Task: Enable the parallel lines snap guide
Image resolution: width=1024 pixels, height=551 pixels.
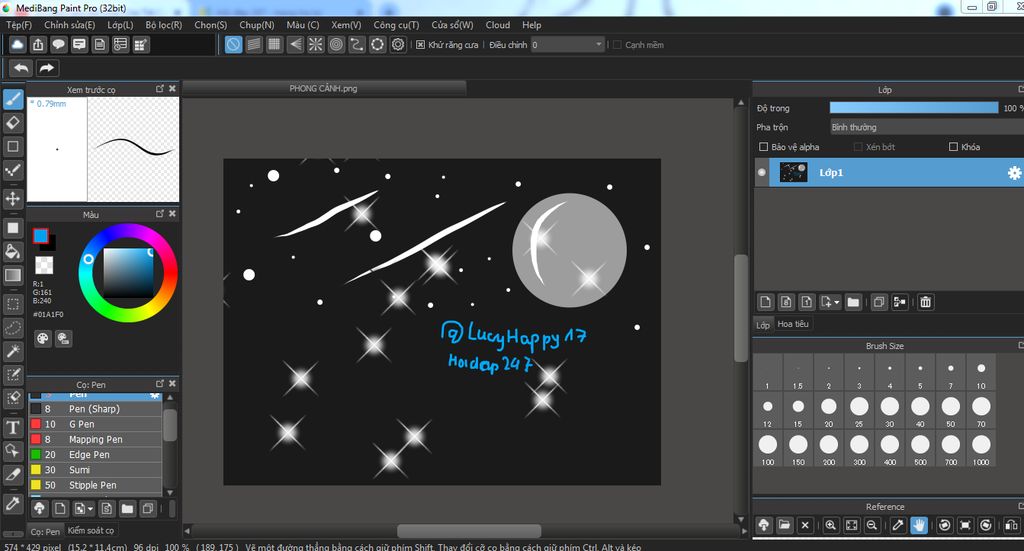Action: pyautogui.click(x=254, y=44)
